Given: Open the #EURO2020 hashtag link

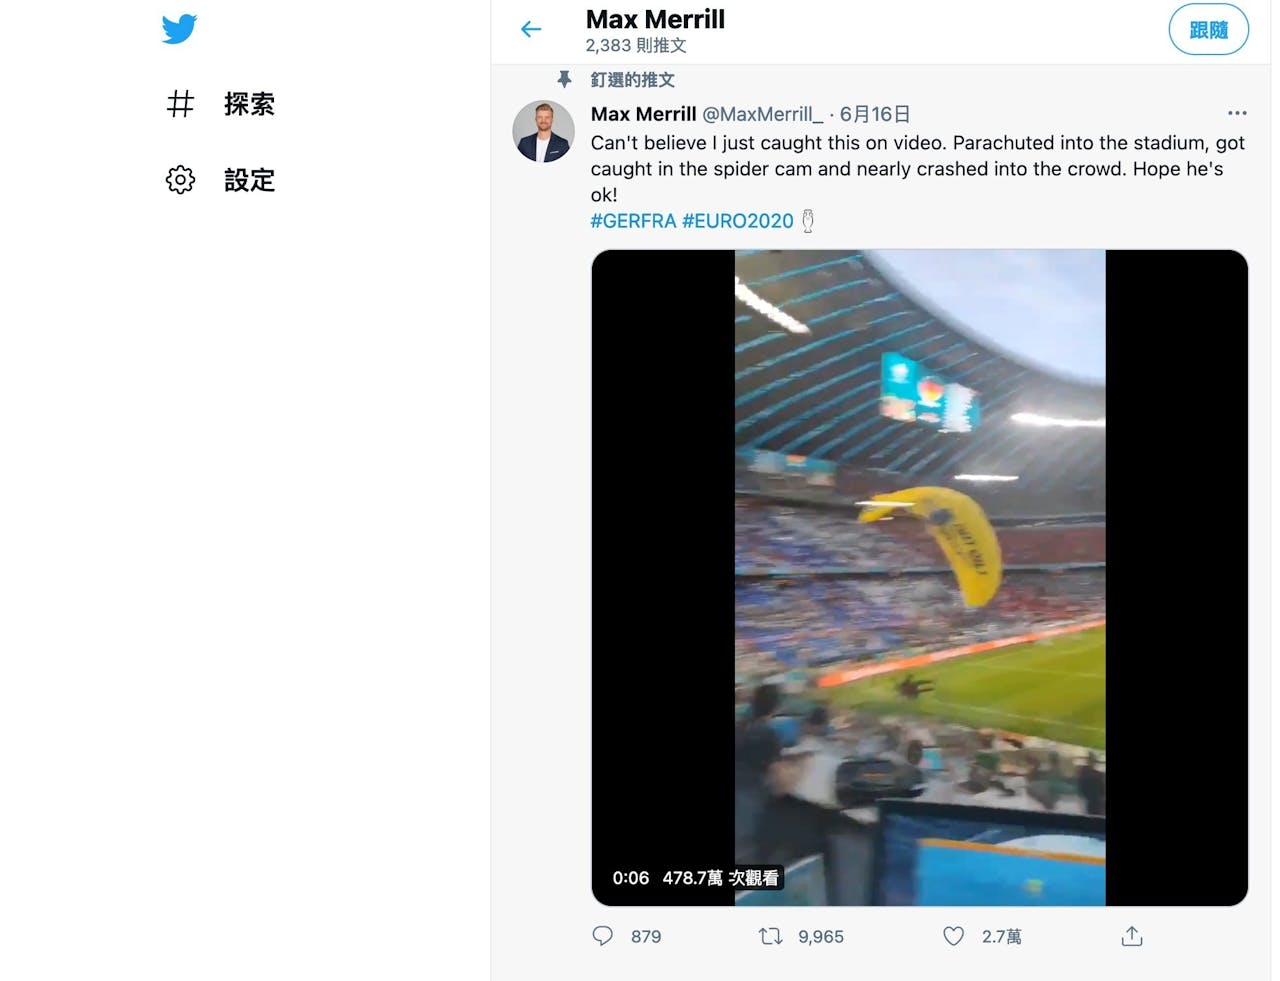Looking at the screenshot, I should tap(738, 221).
